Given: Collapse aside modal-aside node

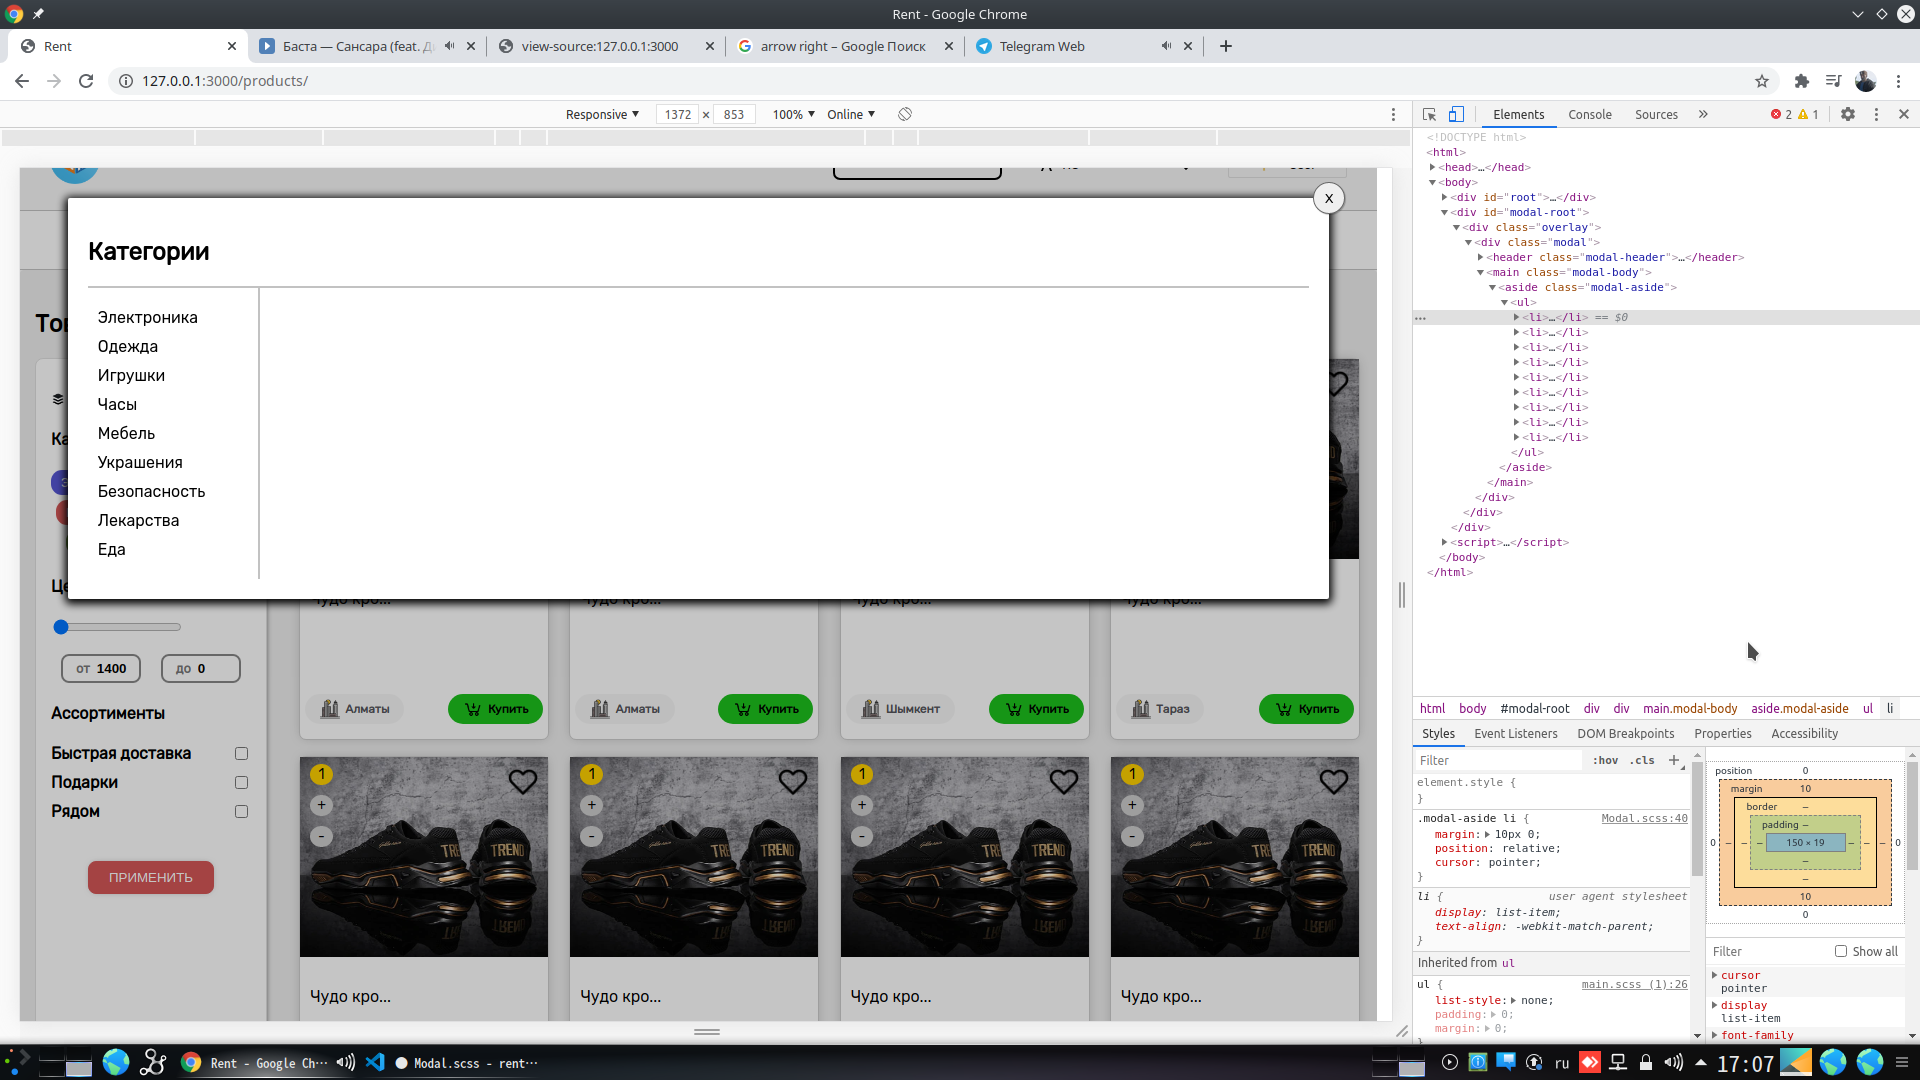Looking at the screenshot, I should (x=1493, y=287).
